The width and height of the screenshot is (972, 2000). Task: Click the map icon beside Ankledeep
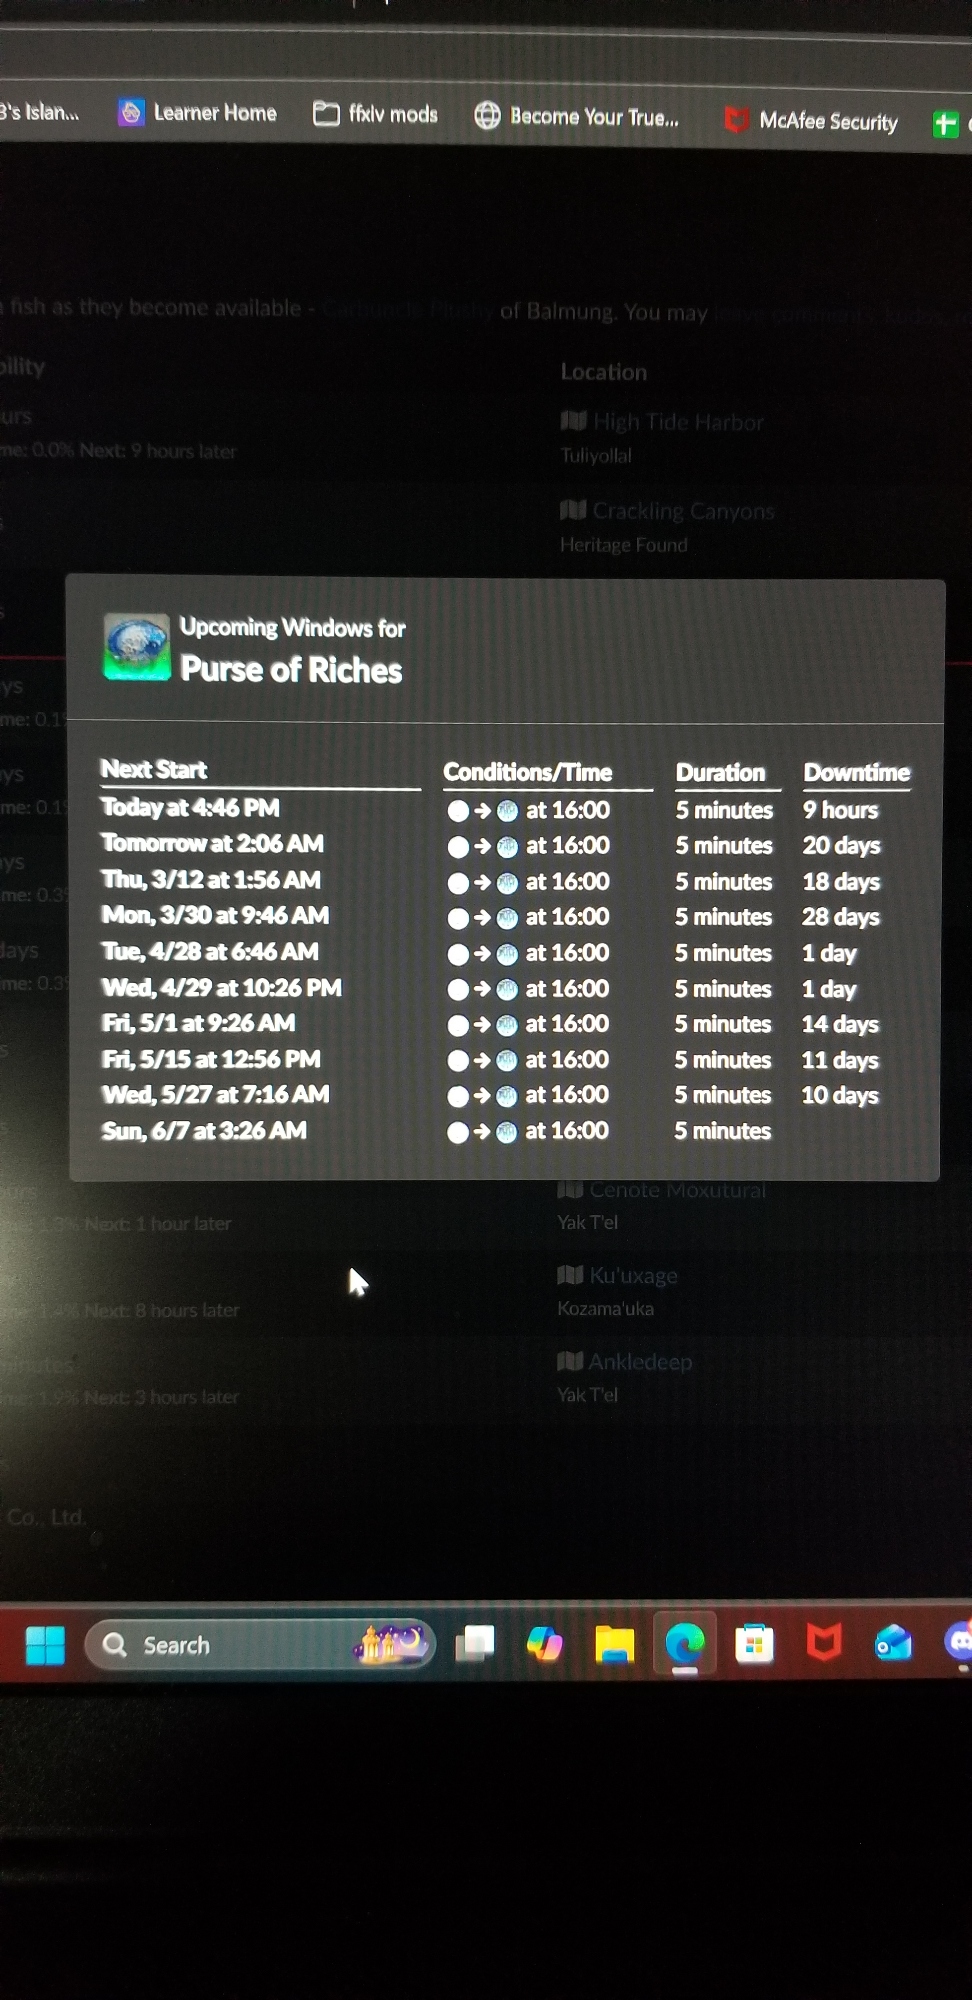coord(570,1361)
